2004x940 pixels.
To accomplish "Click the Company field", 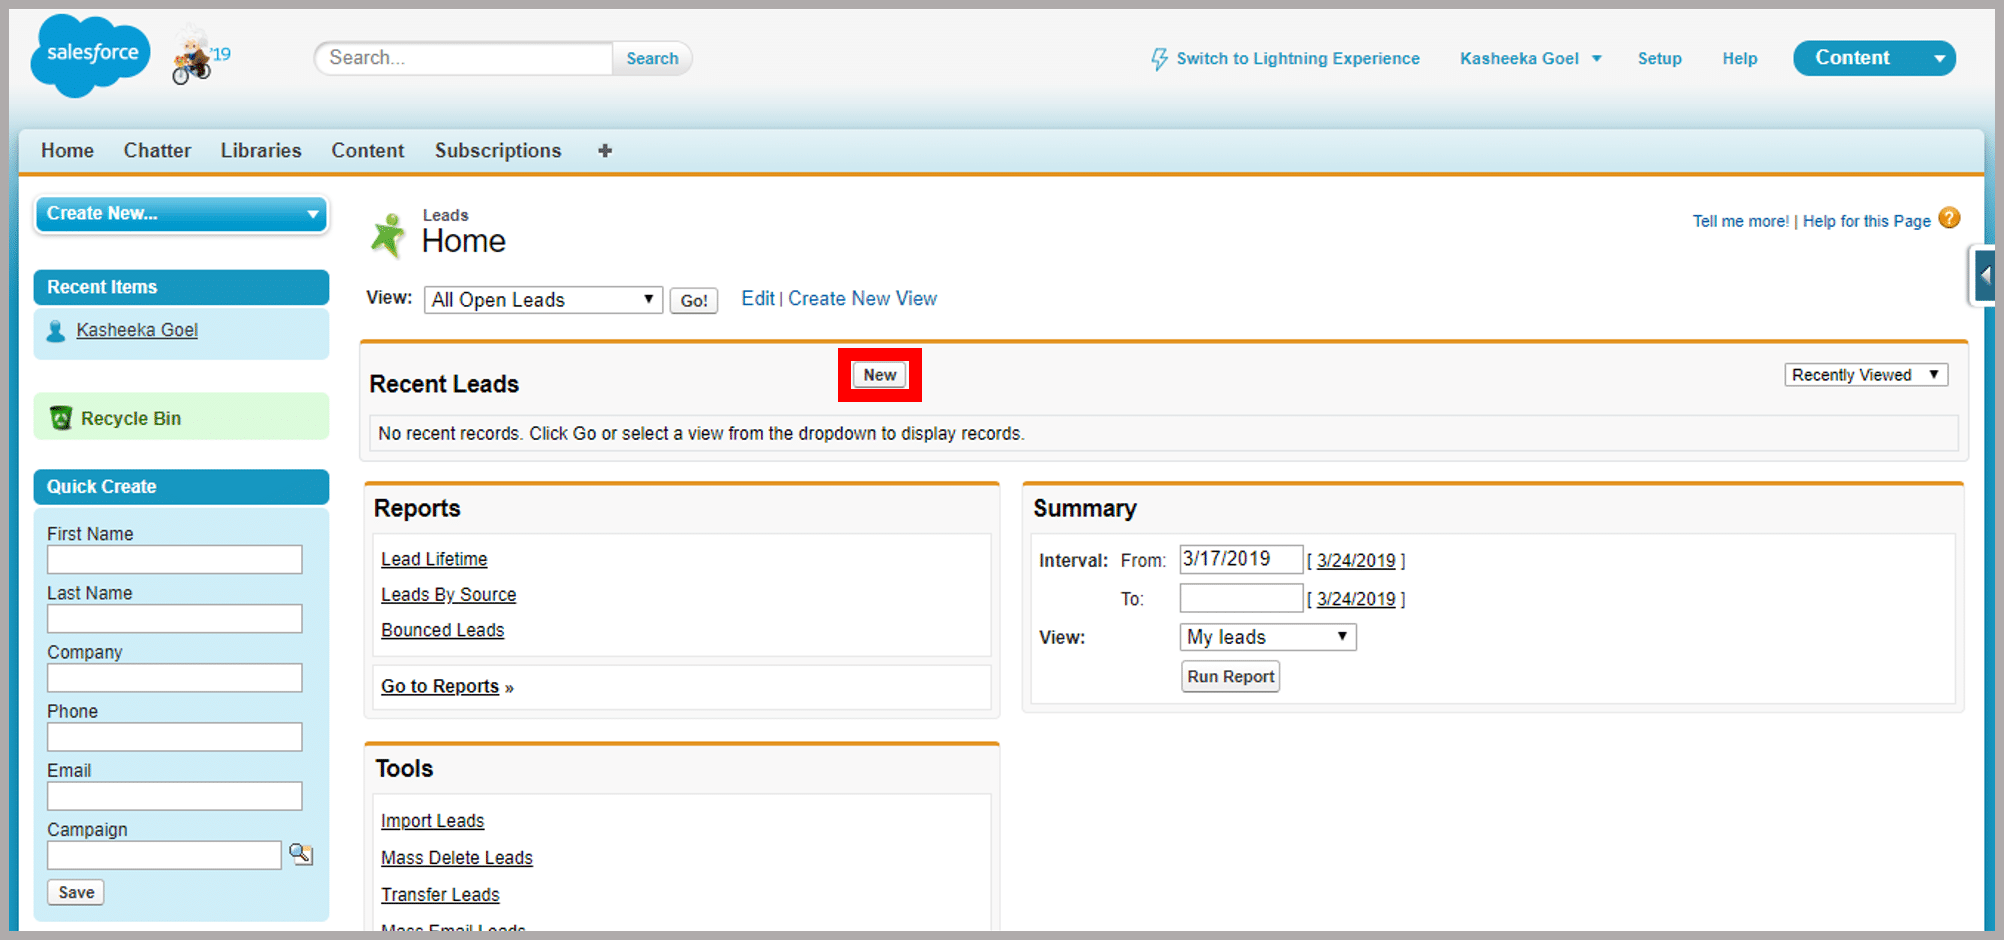I will [175, 678].
